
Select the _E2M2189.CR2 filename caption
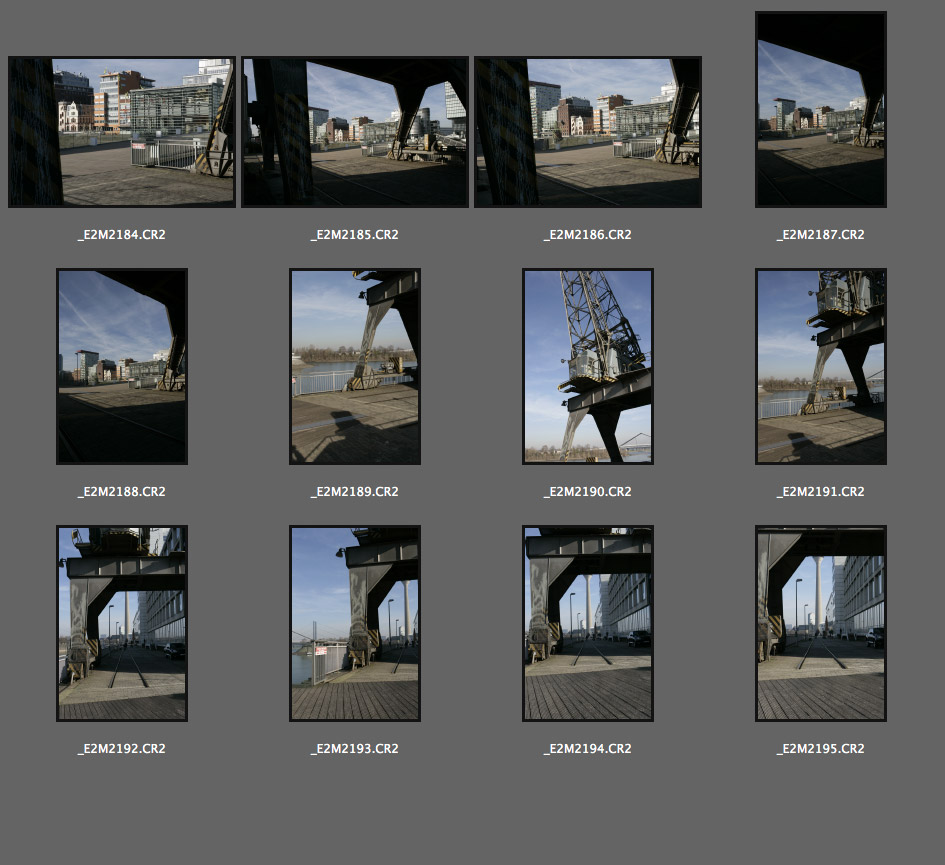pos(355,492)
